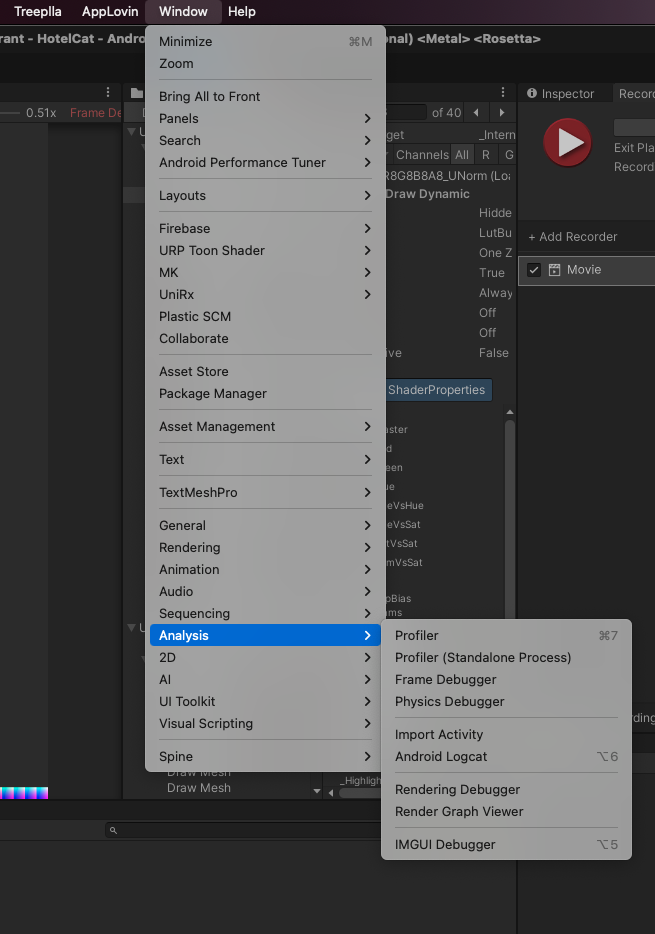Click the red Start Recording play button

[x=567, y=142]
